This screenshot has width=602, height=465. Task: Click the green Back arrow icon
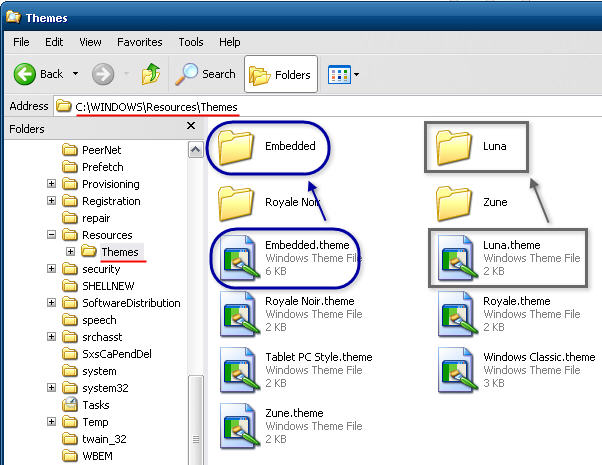coord(25,74)
